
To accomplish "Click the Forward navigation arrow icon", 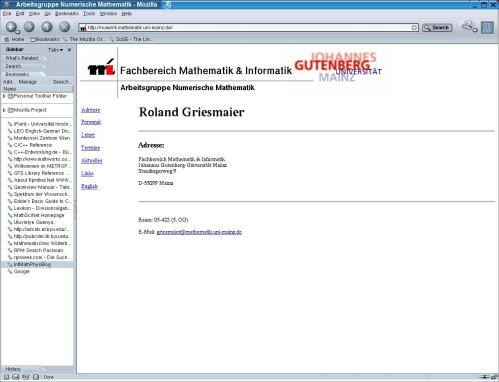I will coord(29,27).
